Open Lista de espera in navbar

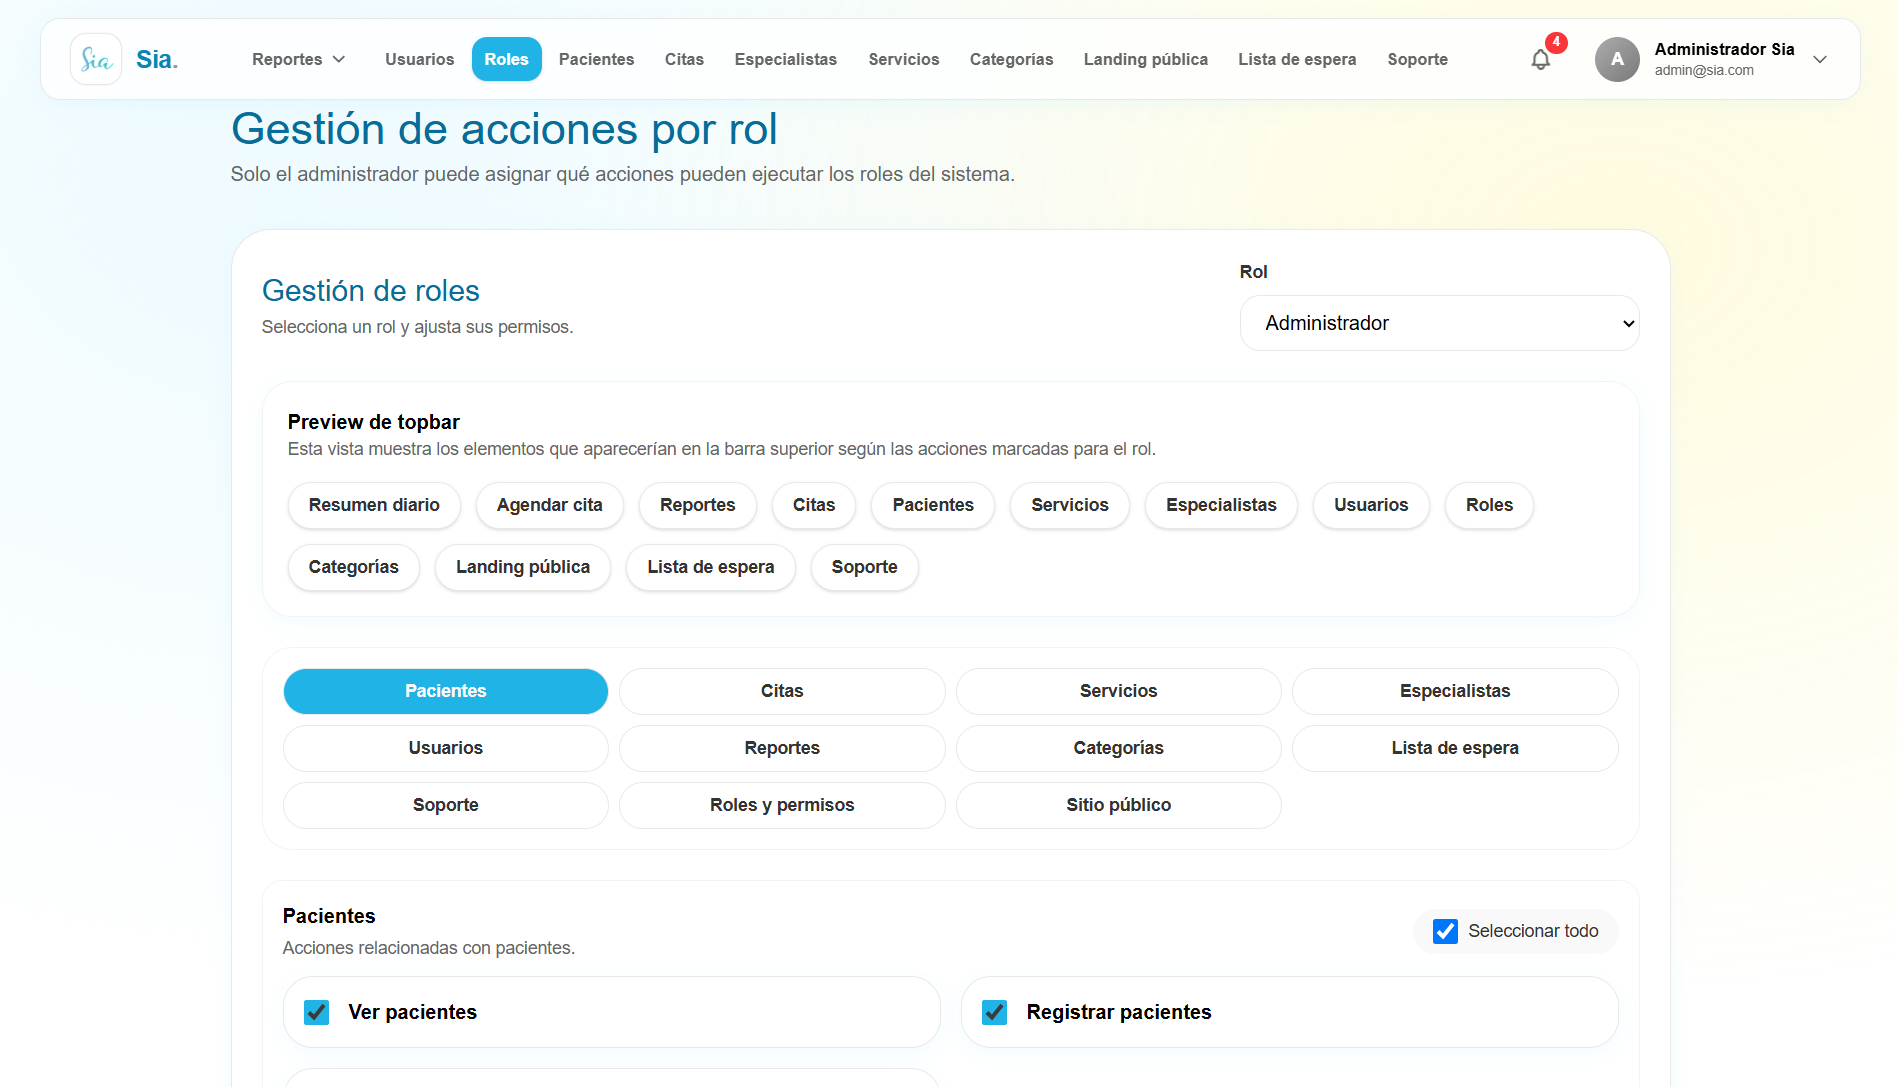tap(1298, 59)
